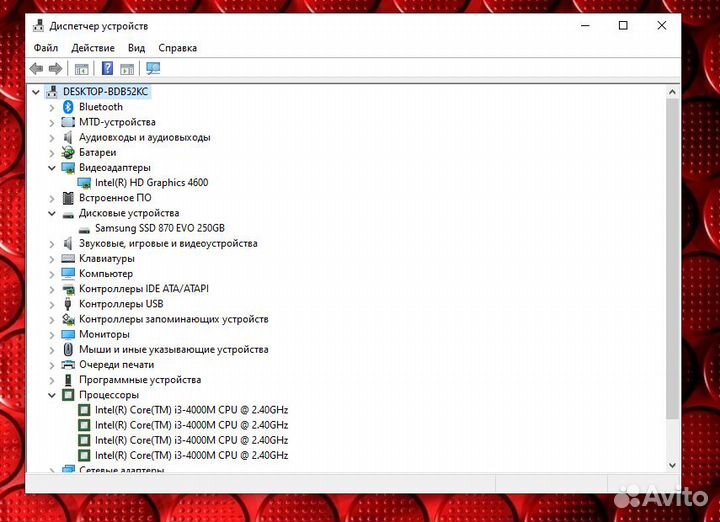Select Samsung SSD 870 EVO 250GB entry
The image size is (720, 522).
(160, 228)
